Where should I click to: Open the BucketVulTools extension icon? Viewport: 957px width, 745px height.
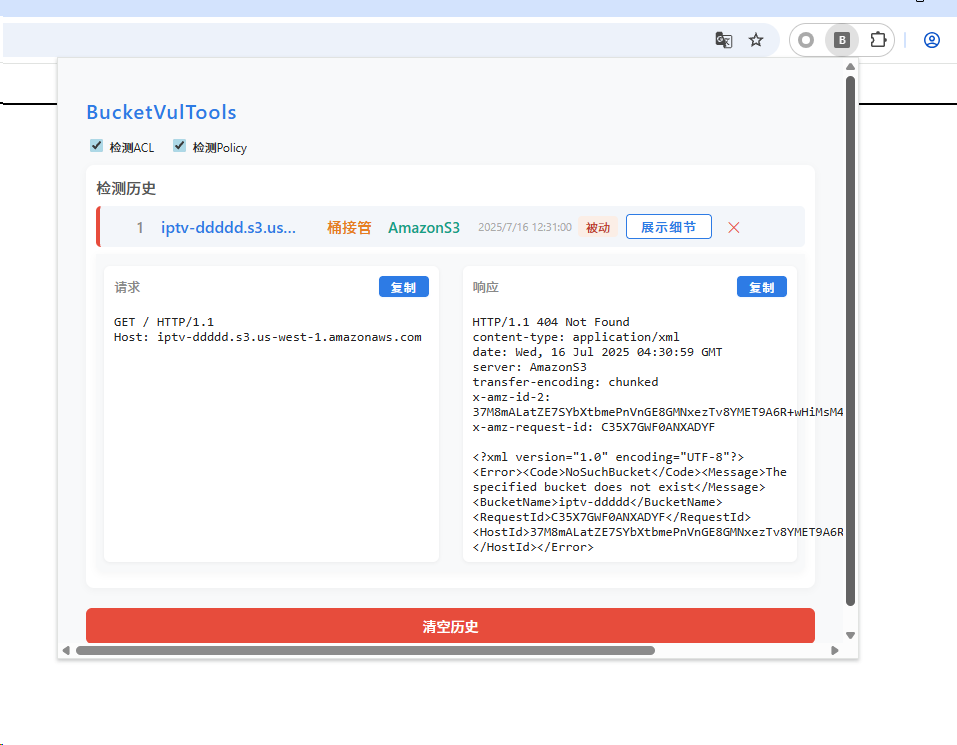coord(842,40)
